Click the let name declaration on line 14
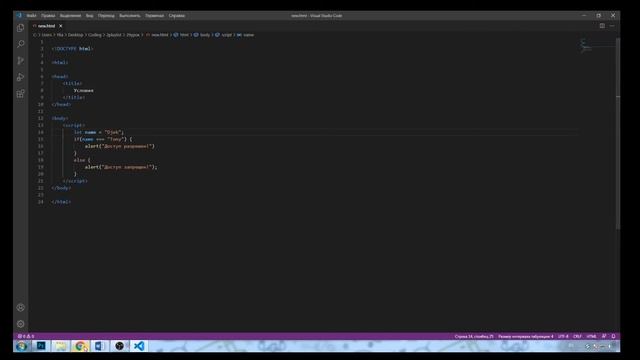The width and height of the screenshot is (640, 360). tap(98, 132)
